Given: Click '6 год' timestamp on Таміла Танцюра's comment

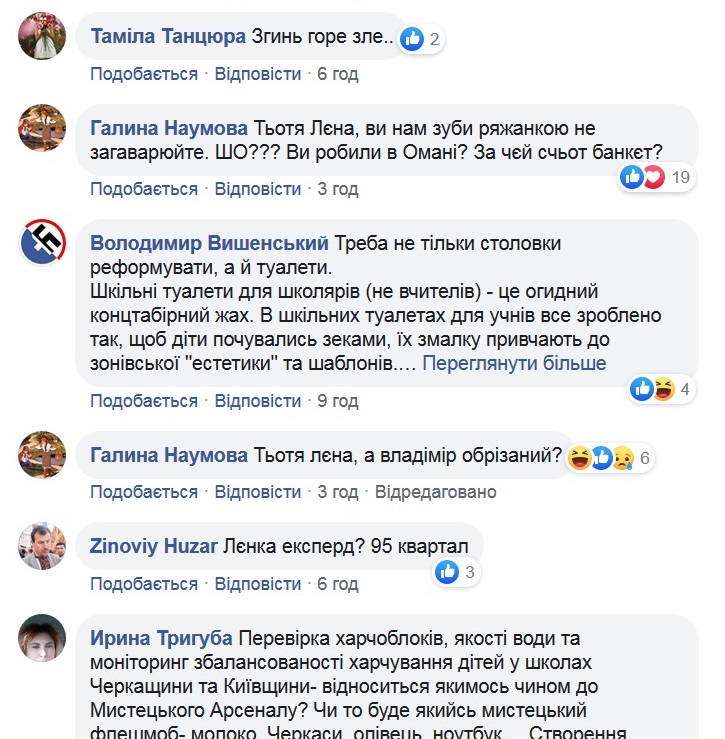Looking at the screenshot, I should click(338, 74).
